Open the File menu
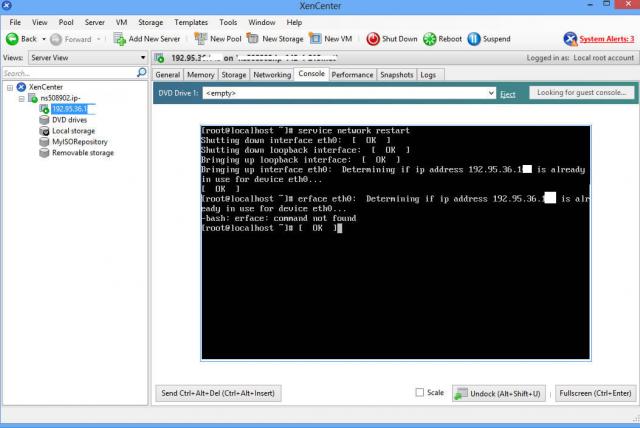This screenshot has height=428, width=640. click(x=15, y=22)
